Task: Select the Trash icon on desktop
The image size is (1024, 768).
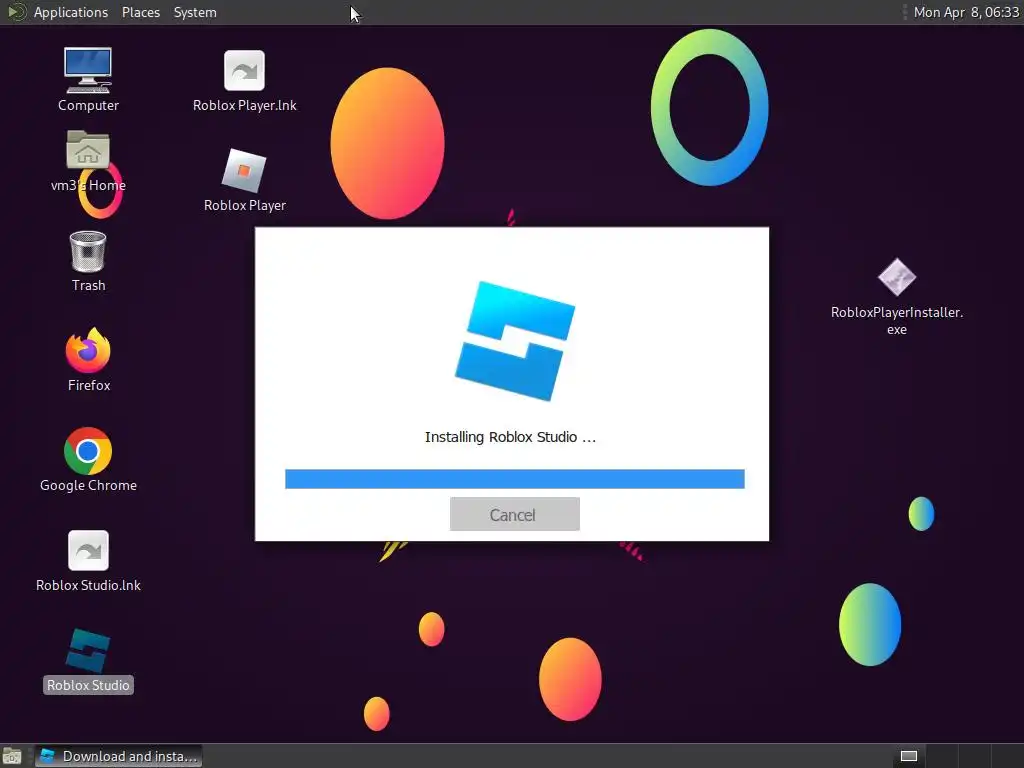Action: [88, 251]
